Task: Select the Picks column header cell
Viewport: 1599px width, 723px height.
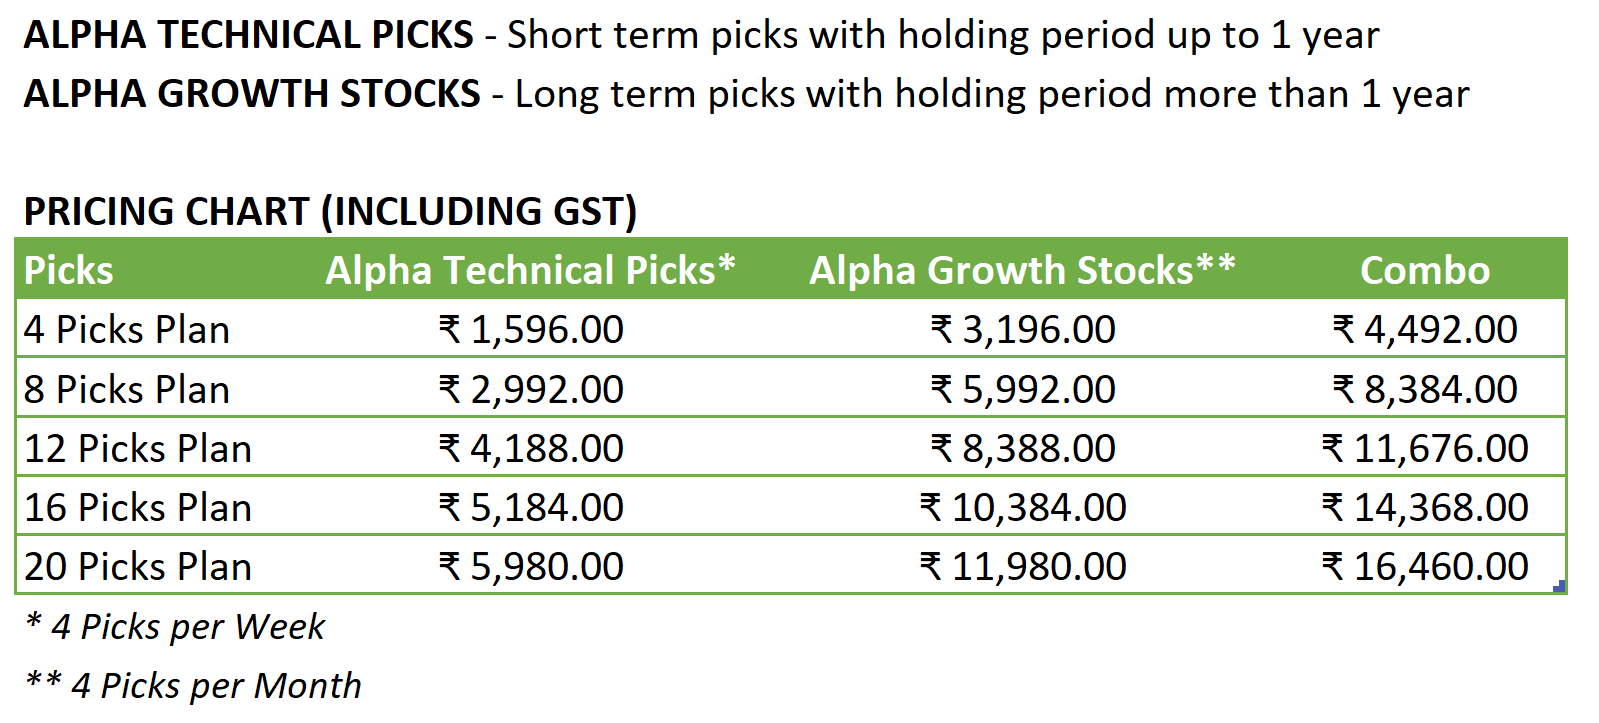Action: (x=69, y=271)
